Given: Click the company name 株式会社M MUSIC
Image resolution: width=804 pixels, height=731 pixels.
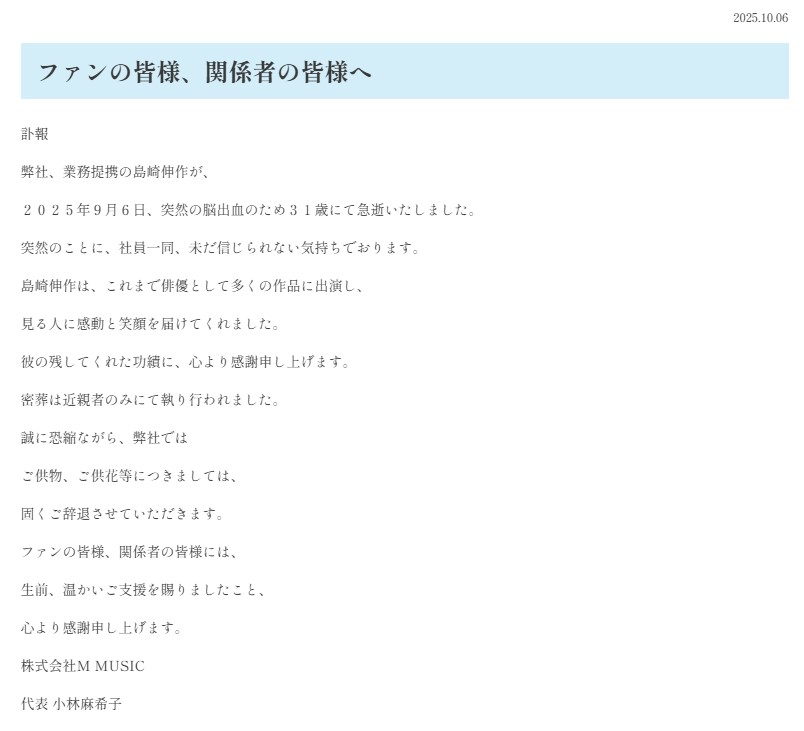Looking at the screenshot, I should 83,666.
